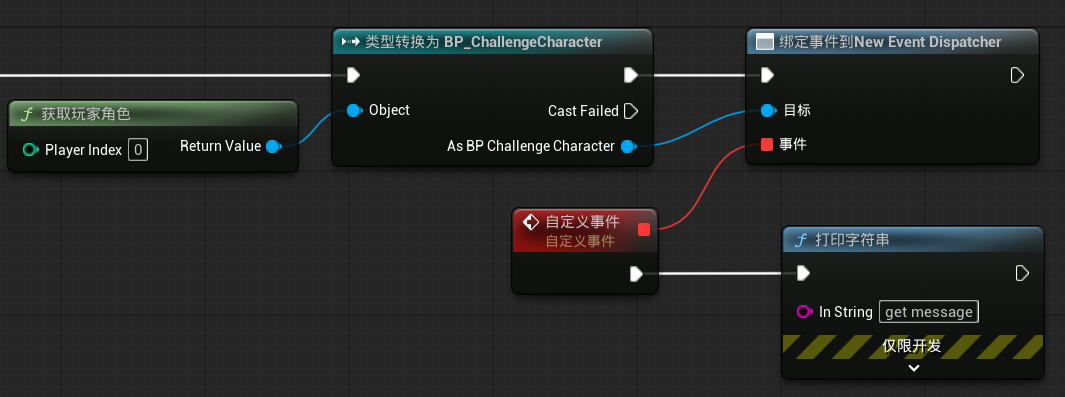
Task: Expand the Print String node's advanced options chevron
Action: 914,368
